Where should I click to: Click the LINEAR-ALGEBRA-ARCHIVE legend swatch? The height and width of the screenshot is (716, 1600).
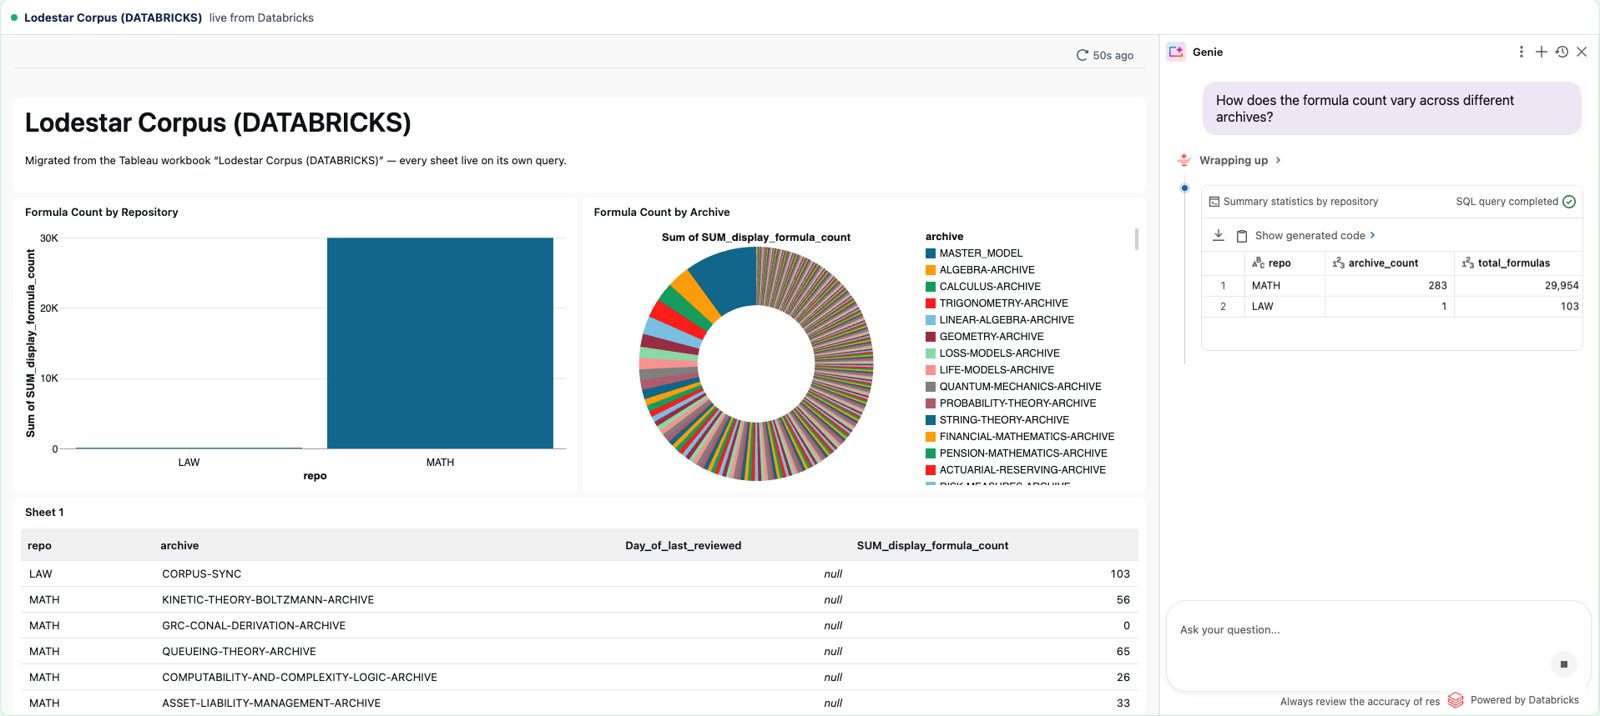[x=931, y=320]
